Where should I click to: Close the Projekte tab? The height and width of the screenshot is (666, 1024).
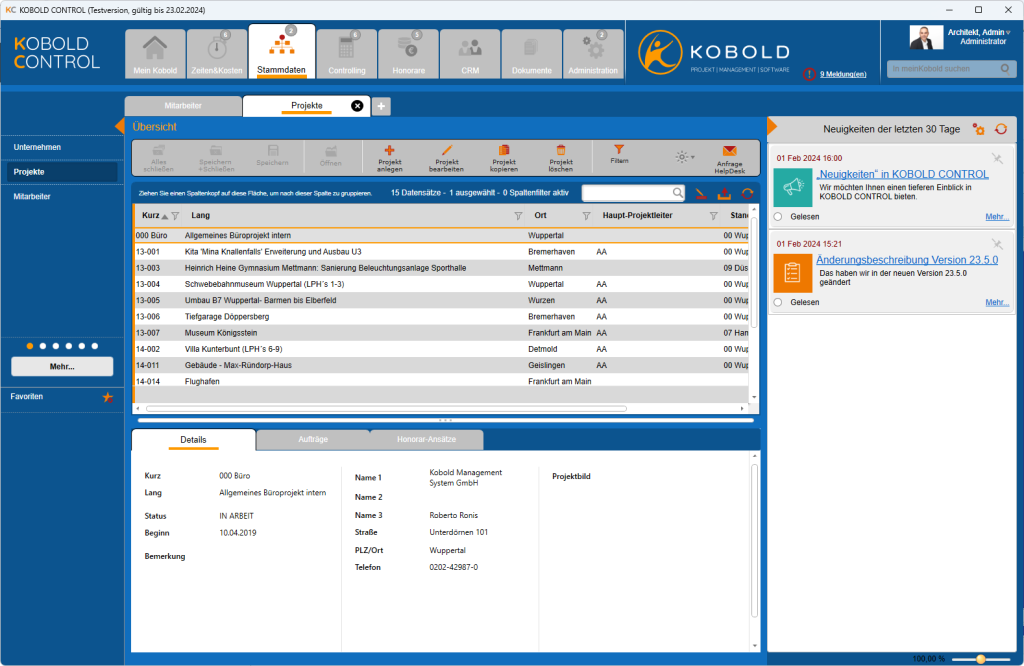click(357, 106)
